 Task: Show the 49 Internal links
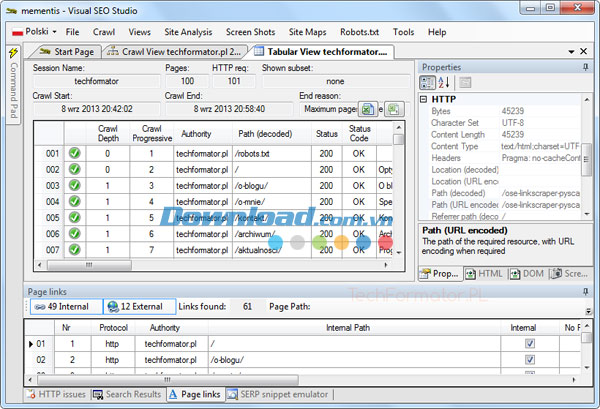point(66,306)
